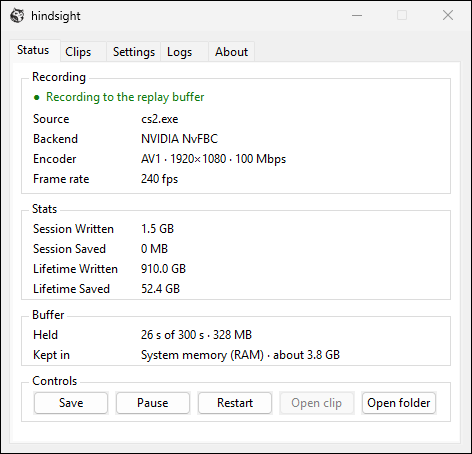The image size is (472, 454).
Task: Click the Encoder label
Action: (55, 159)
